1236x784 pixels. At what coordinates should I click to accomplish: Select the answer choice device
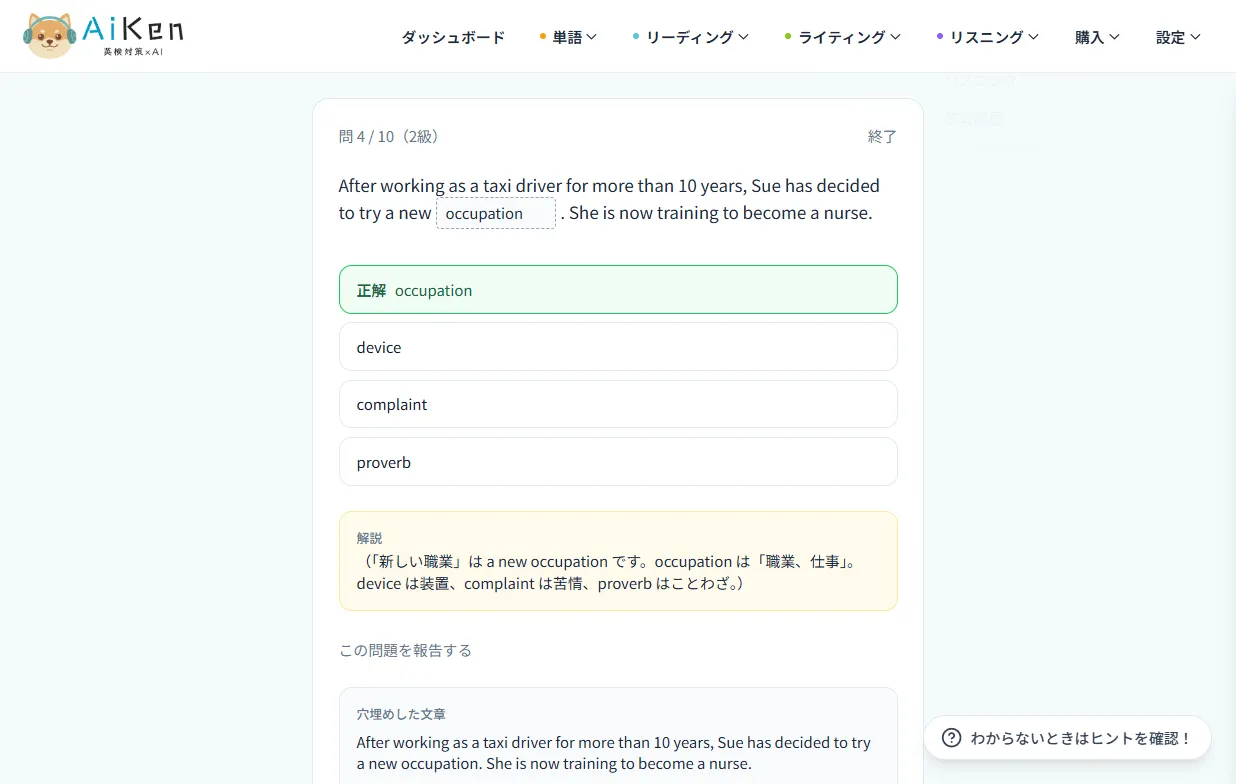pyautogui.click(x=618, y=347)
